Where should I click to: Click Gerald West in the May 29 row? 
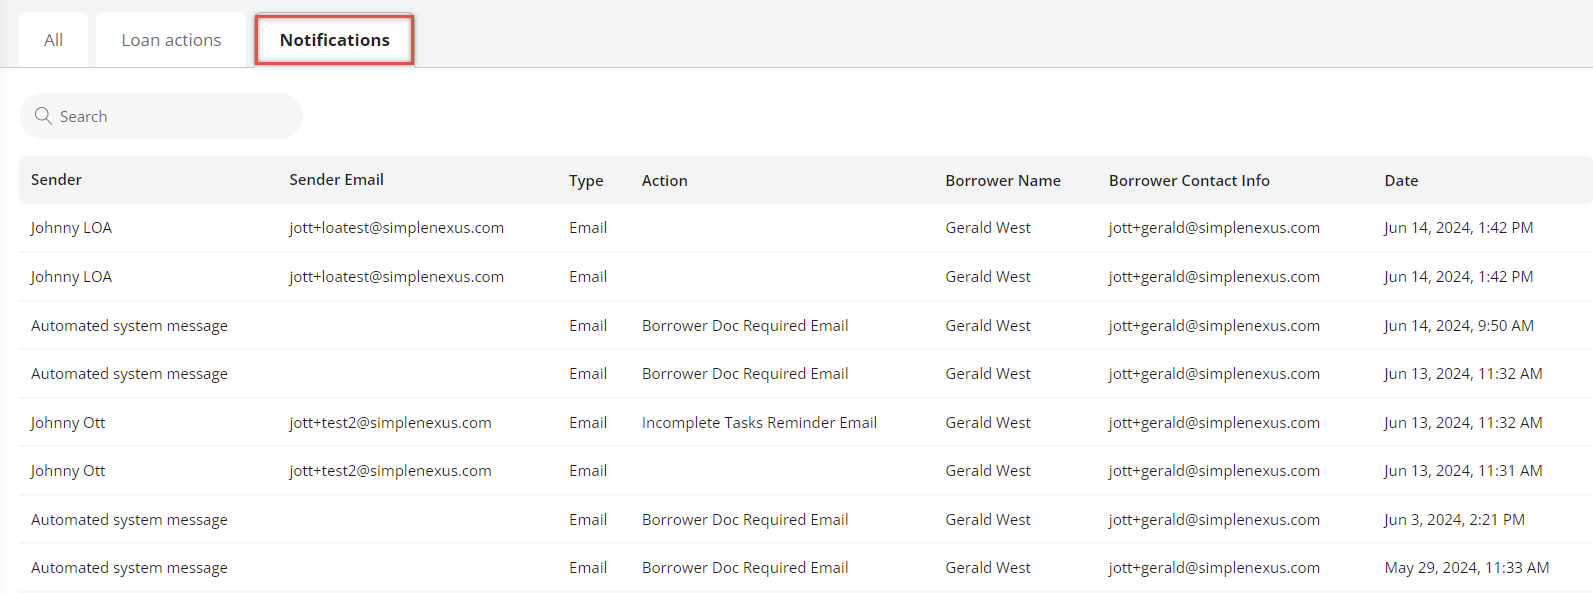[x=987, y=568]
